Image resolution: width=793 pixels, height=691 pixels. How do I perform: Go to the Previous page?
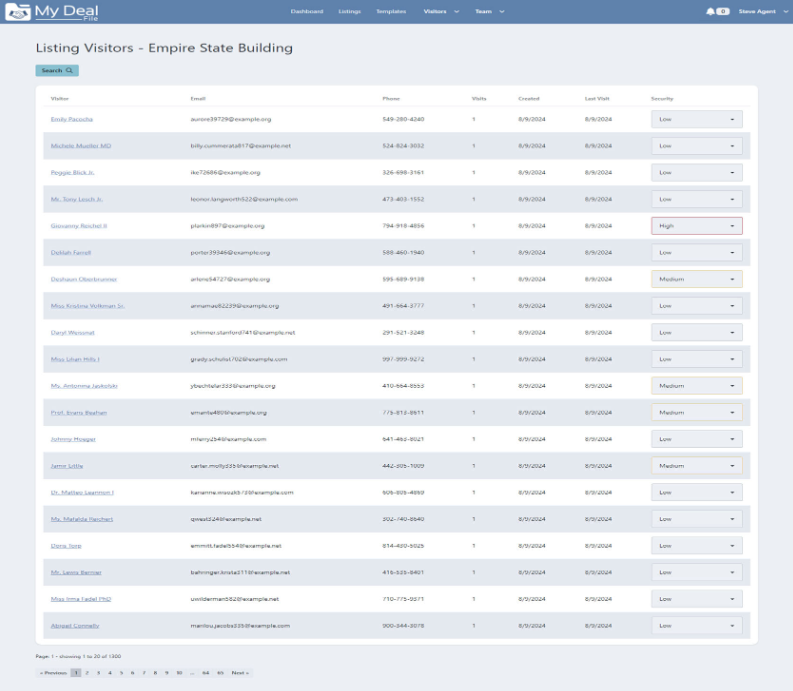(x=53, y=673)
